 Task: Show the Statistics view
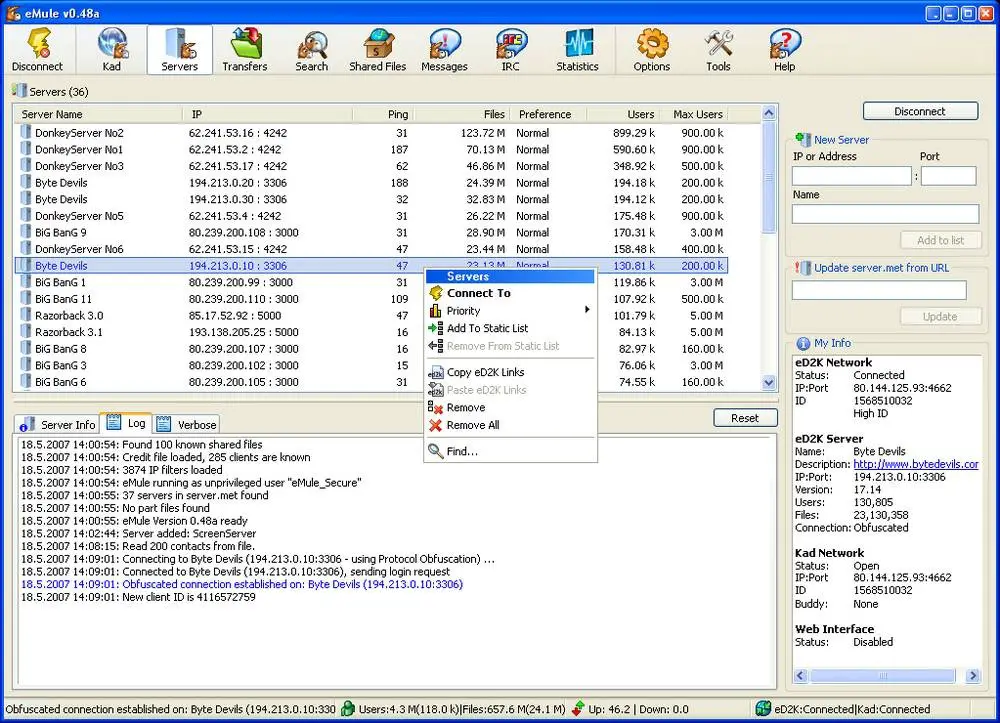(x=577, y=50)
